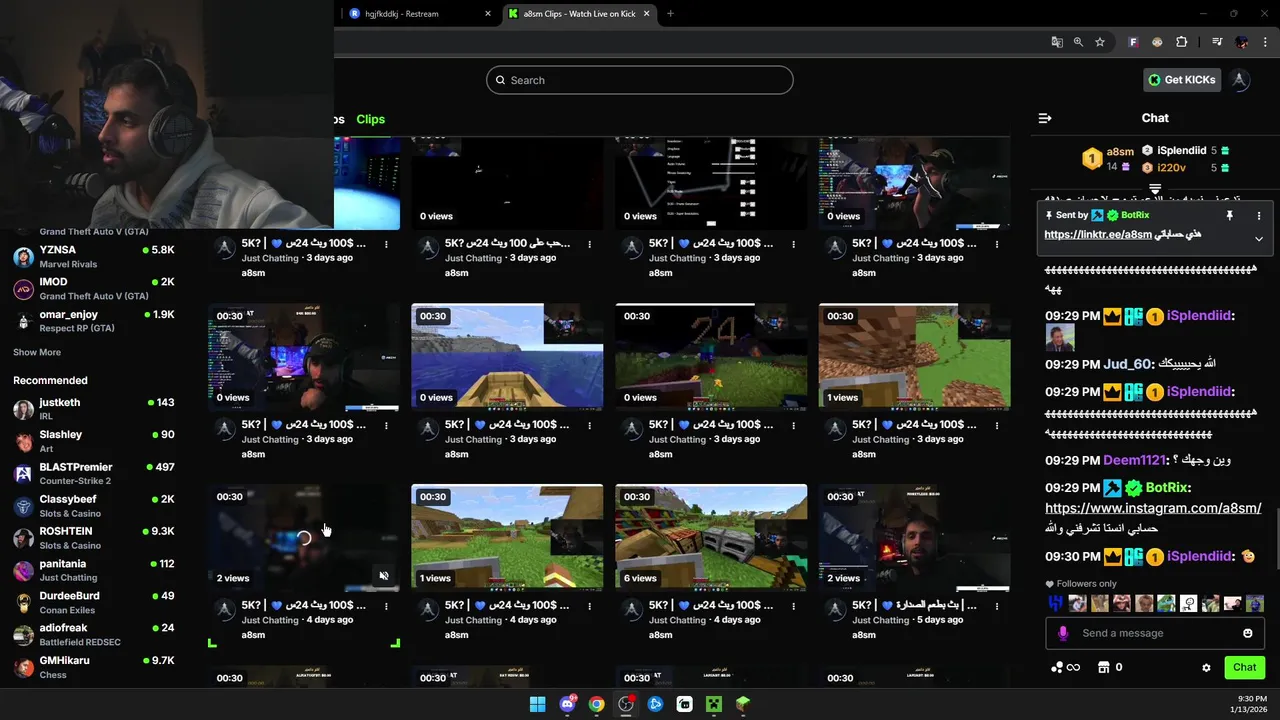1280x720 pixels.
Task: Click the zoom magnifier icon in address bar
Action: coord(1078,42)
